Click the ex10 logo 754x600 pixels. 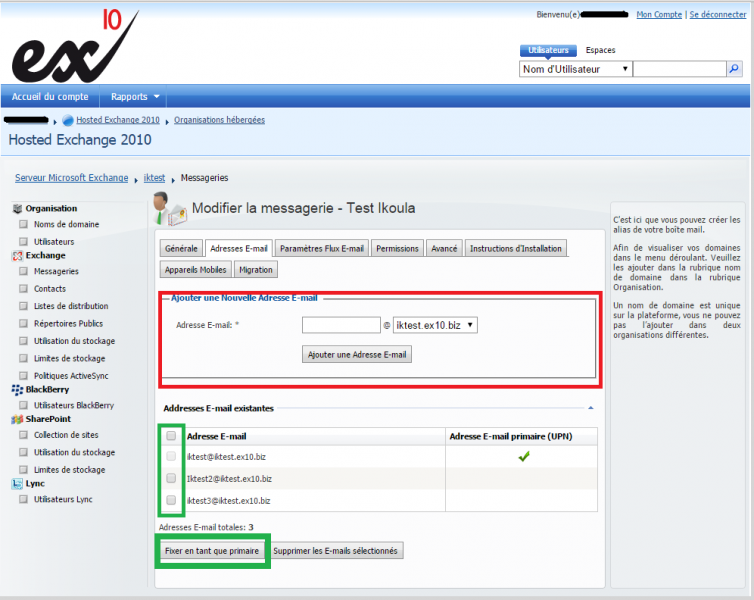coord(75,46)
